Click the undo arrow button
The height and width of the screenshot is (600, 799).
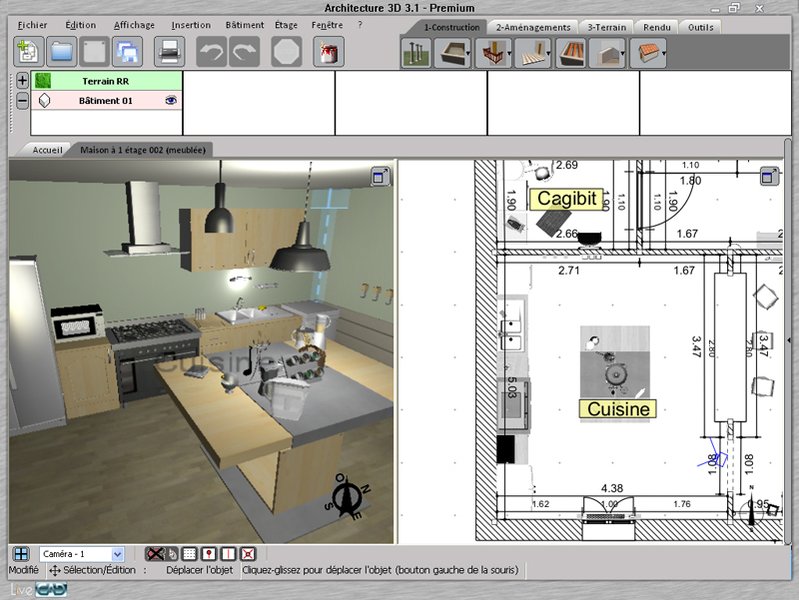pos(210,51)
